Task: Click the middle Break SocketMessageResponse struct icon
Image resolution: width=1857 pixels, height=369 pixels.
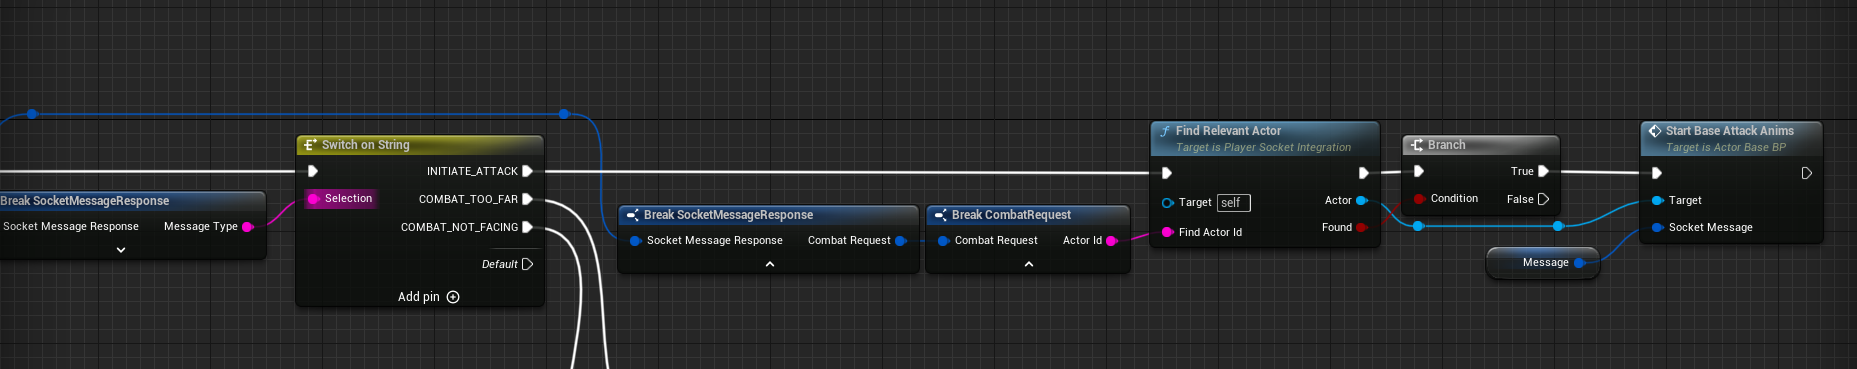Action: (632, 215)
